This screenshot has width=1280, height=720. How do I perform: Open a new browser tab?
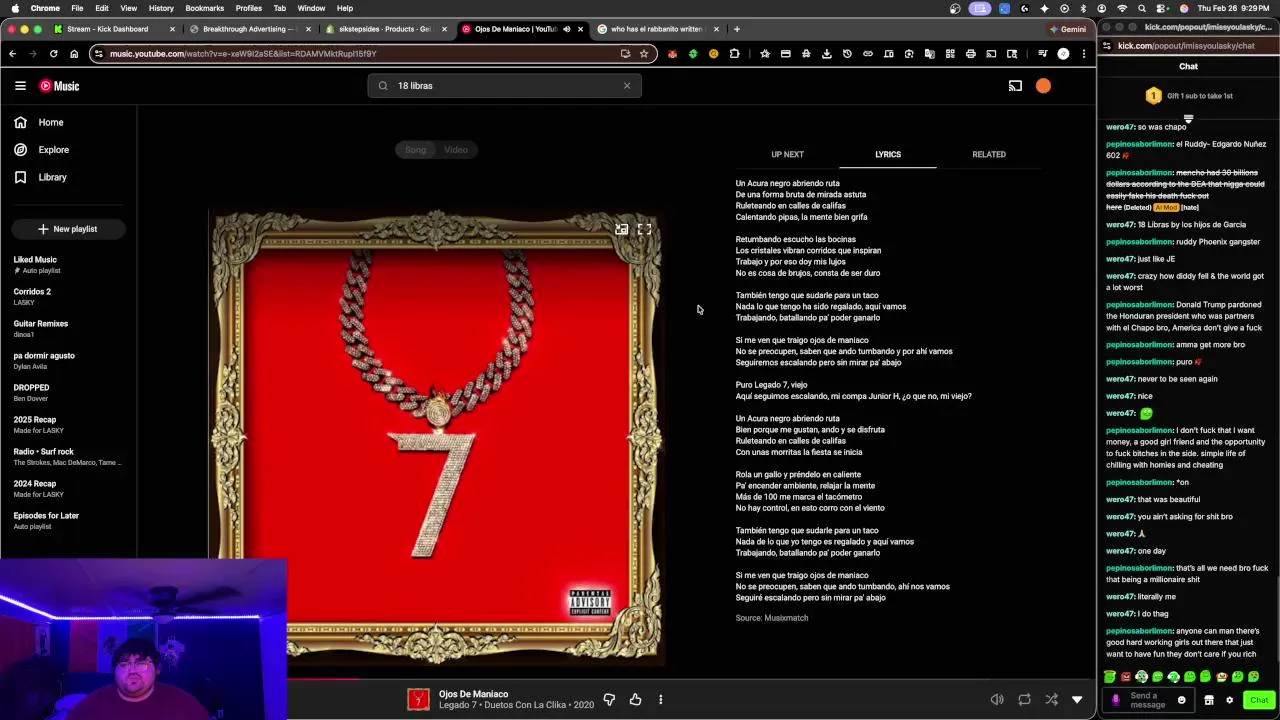pos(737,29)
